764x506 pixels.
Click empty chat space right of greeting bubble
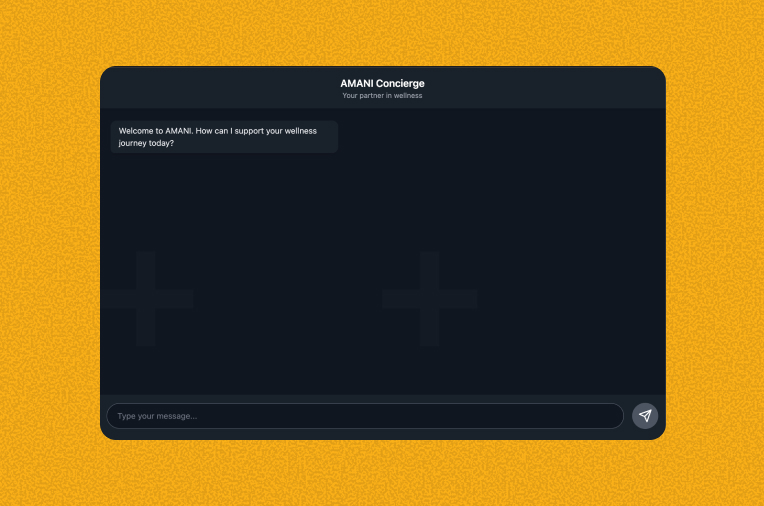click(x=500, y=137)
